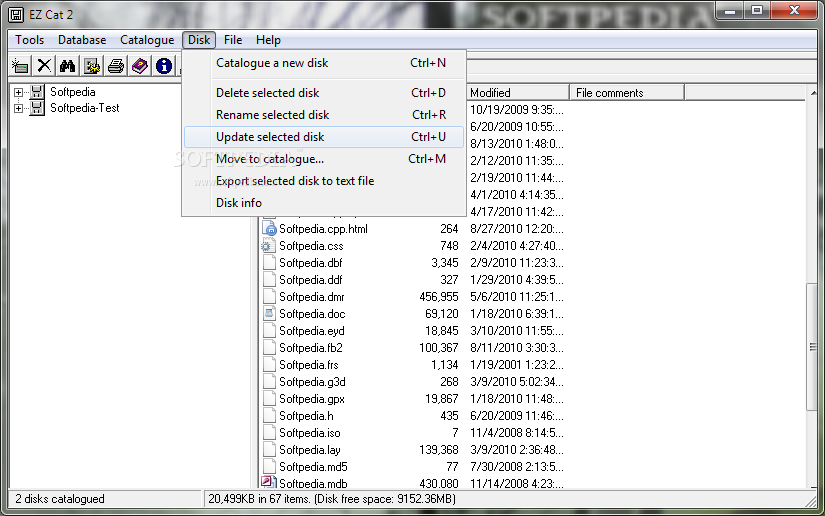
Task: Click the 2 disks catalogued status text
Action: click(59, 499)
